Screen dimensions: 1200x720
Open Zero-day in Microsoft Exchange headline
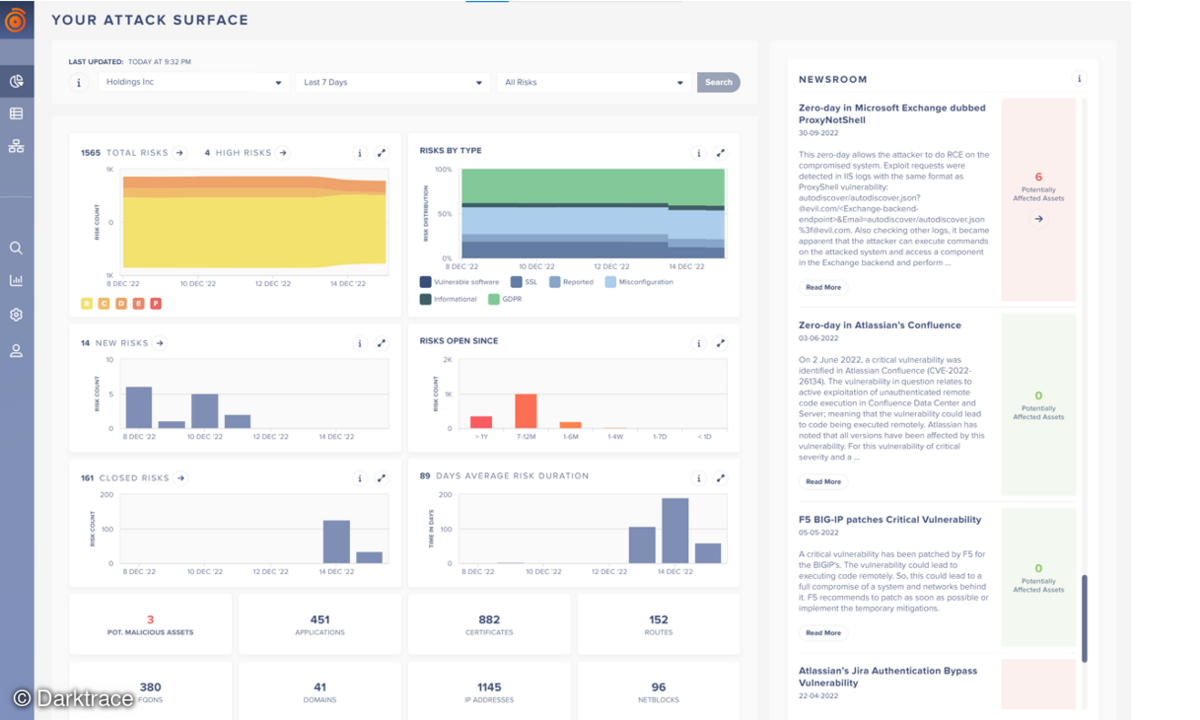tap(892, 114)
